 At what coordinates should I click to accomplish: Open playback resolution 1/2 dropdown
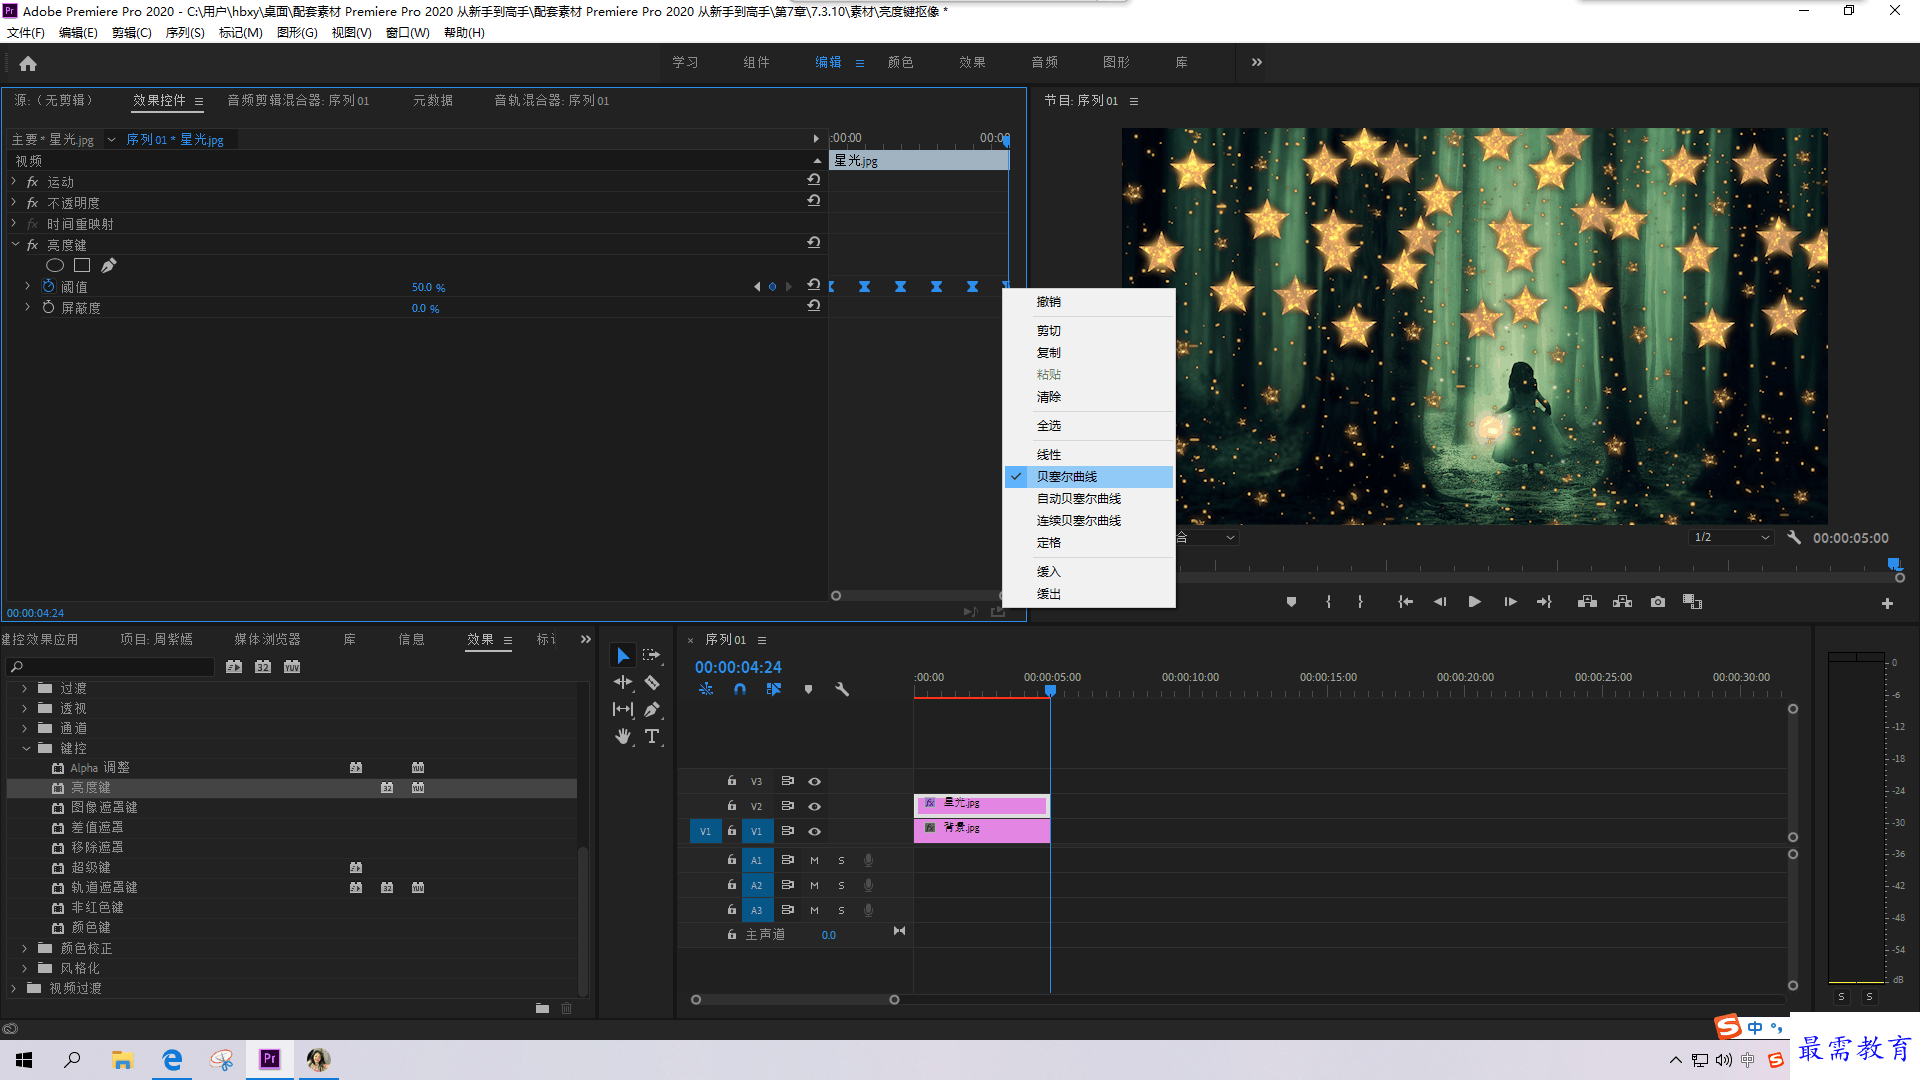1731,537
